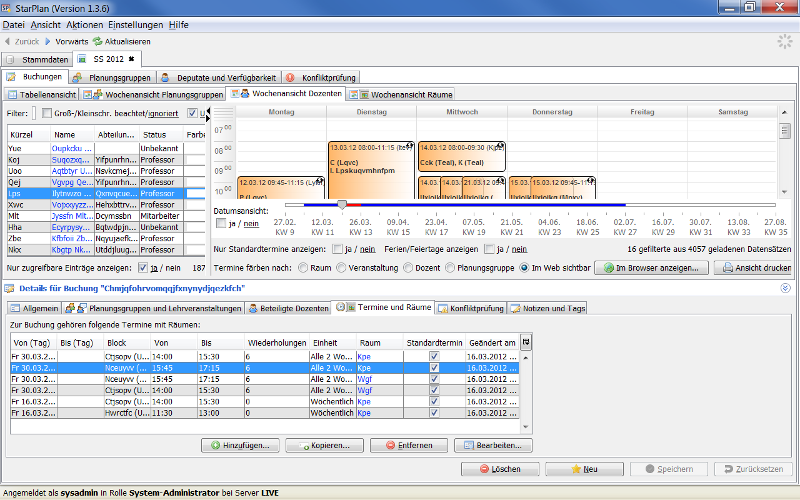The width and height of the screenshot is (800, 500).
Task: Select the 13.03.12 08:00-11:15 appointment block
Action: [x=371, y=170]
